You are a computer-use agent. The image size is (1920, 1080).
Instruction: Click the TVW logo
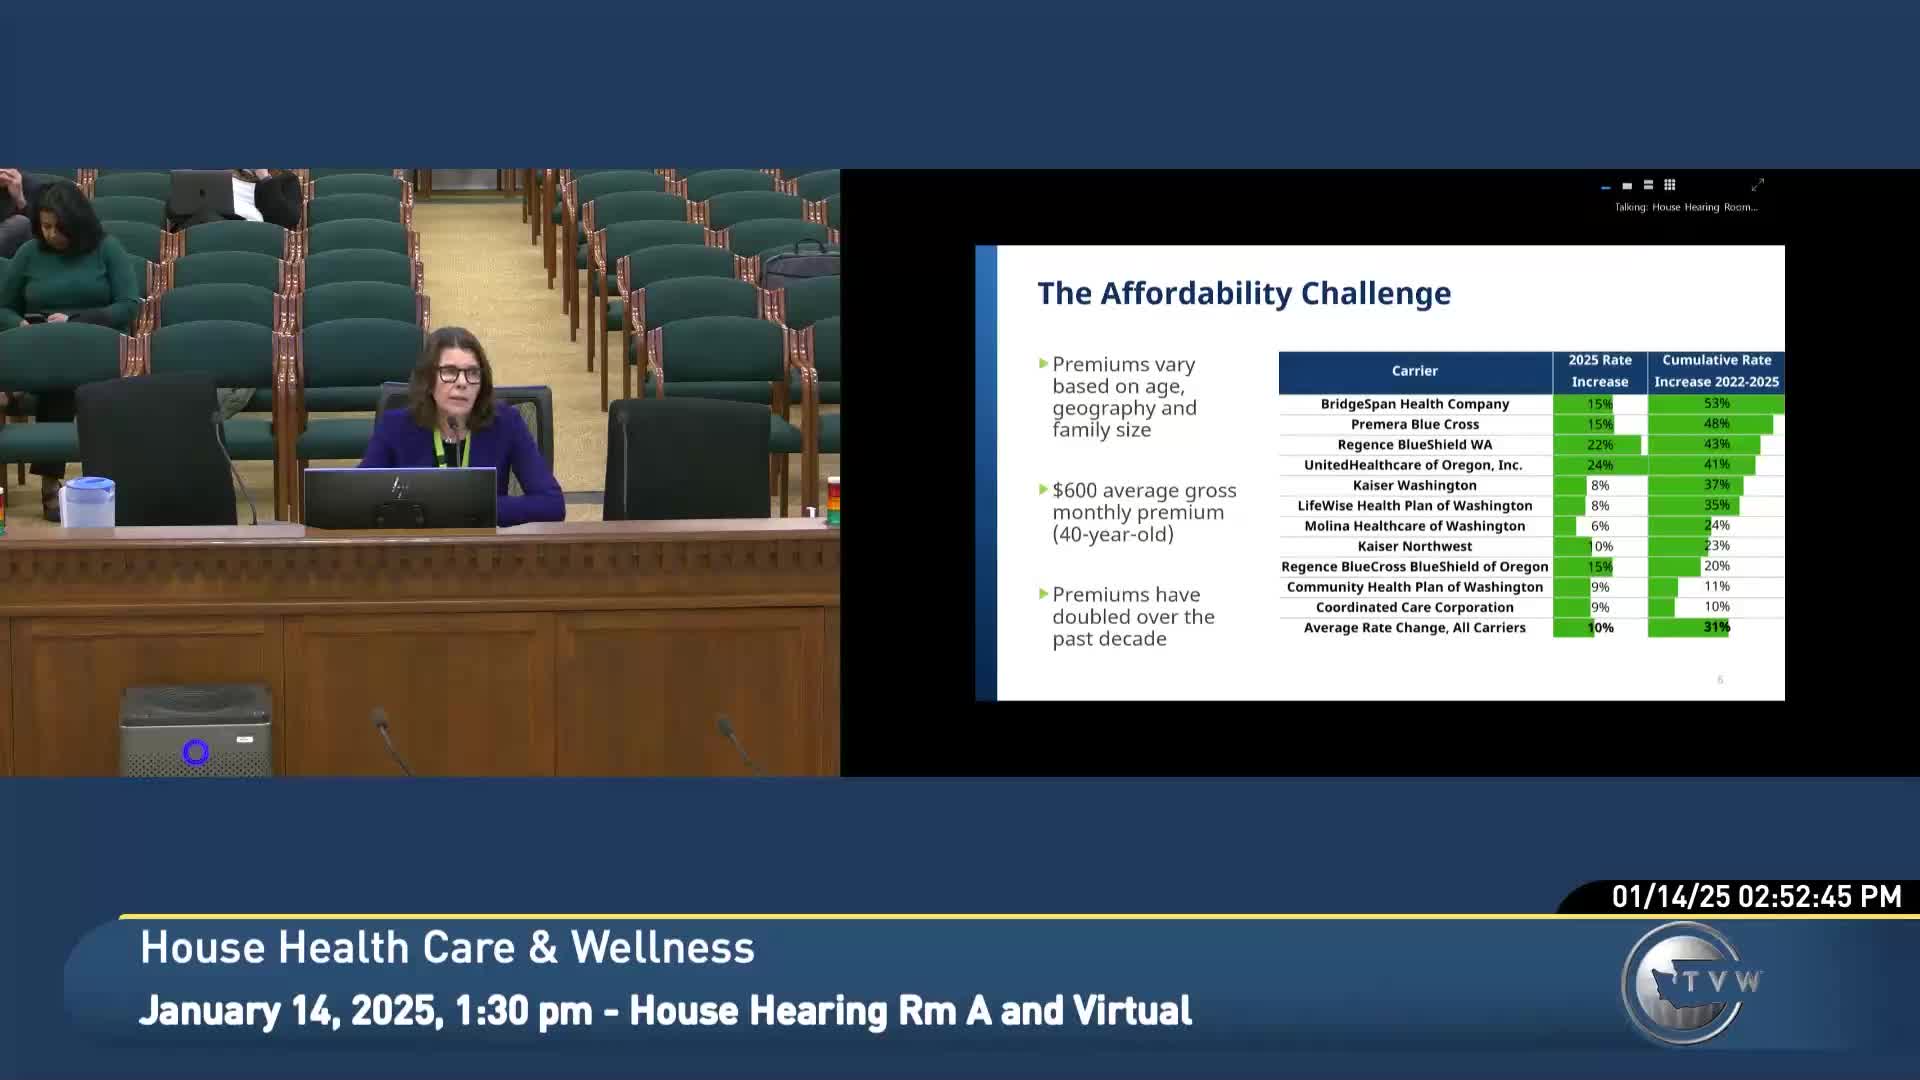click(1688, 984)
